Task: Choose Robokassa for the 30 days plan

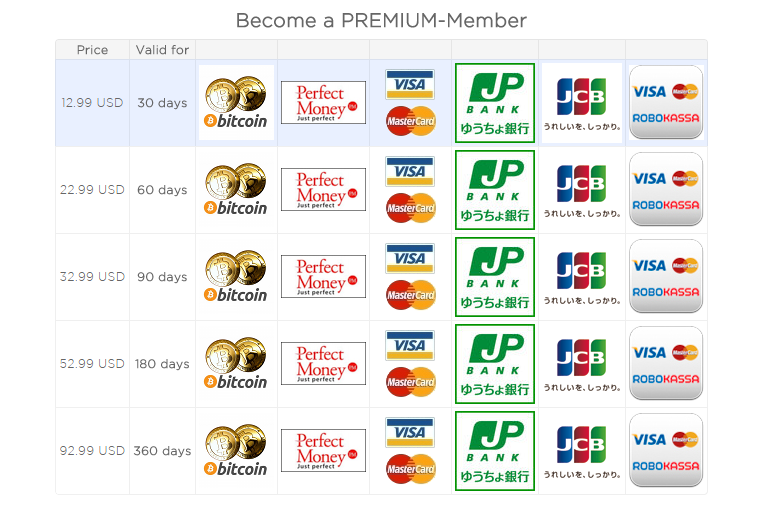Action: tap(666, 102)
